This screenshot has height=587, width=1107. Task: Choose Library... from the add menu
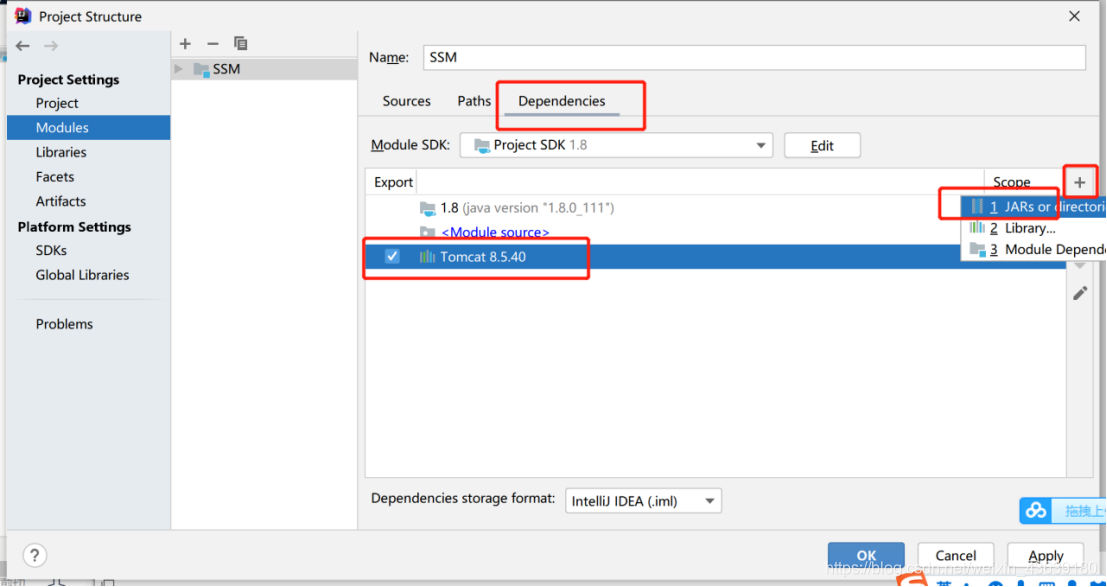pyautogui.click(x=1034, y=228)
